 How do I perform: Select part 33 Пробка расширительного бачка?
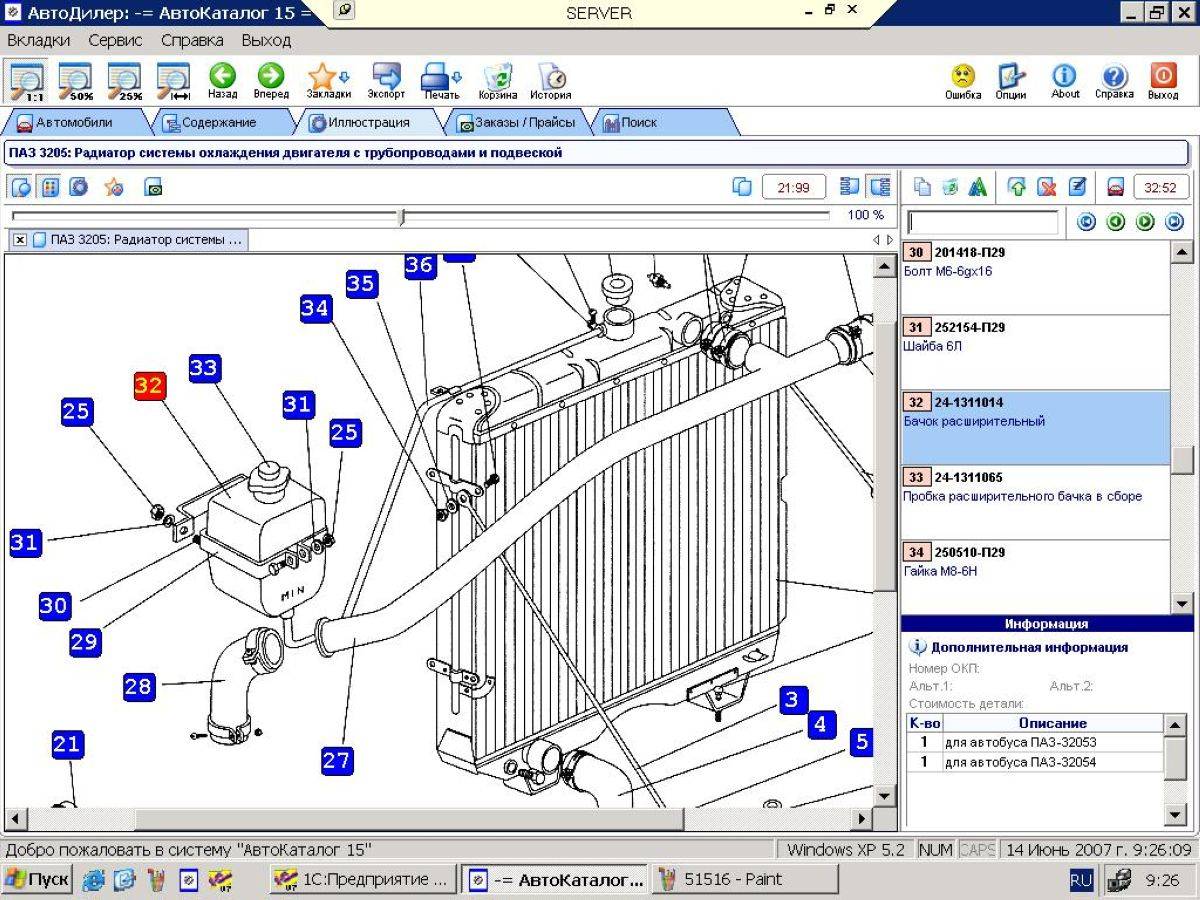[1035, 502]
